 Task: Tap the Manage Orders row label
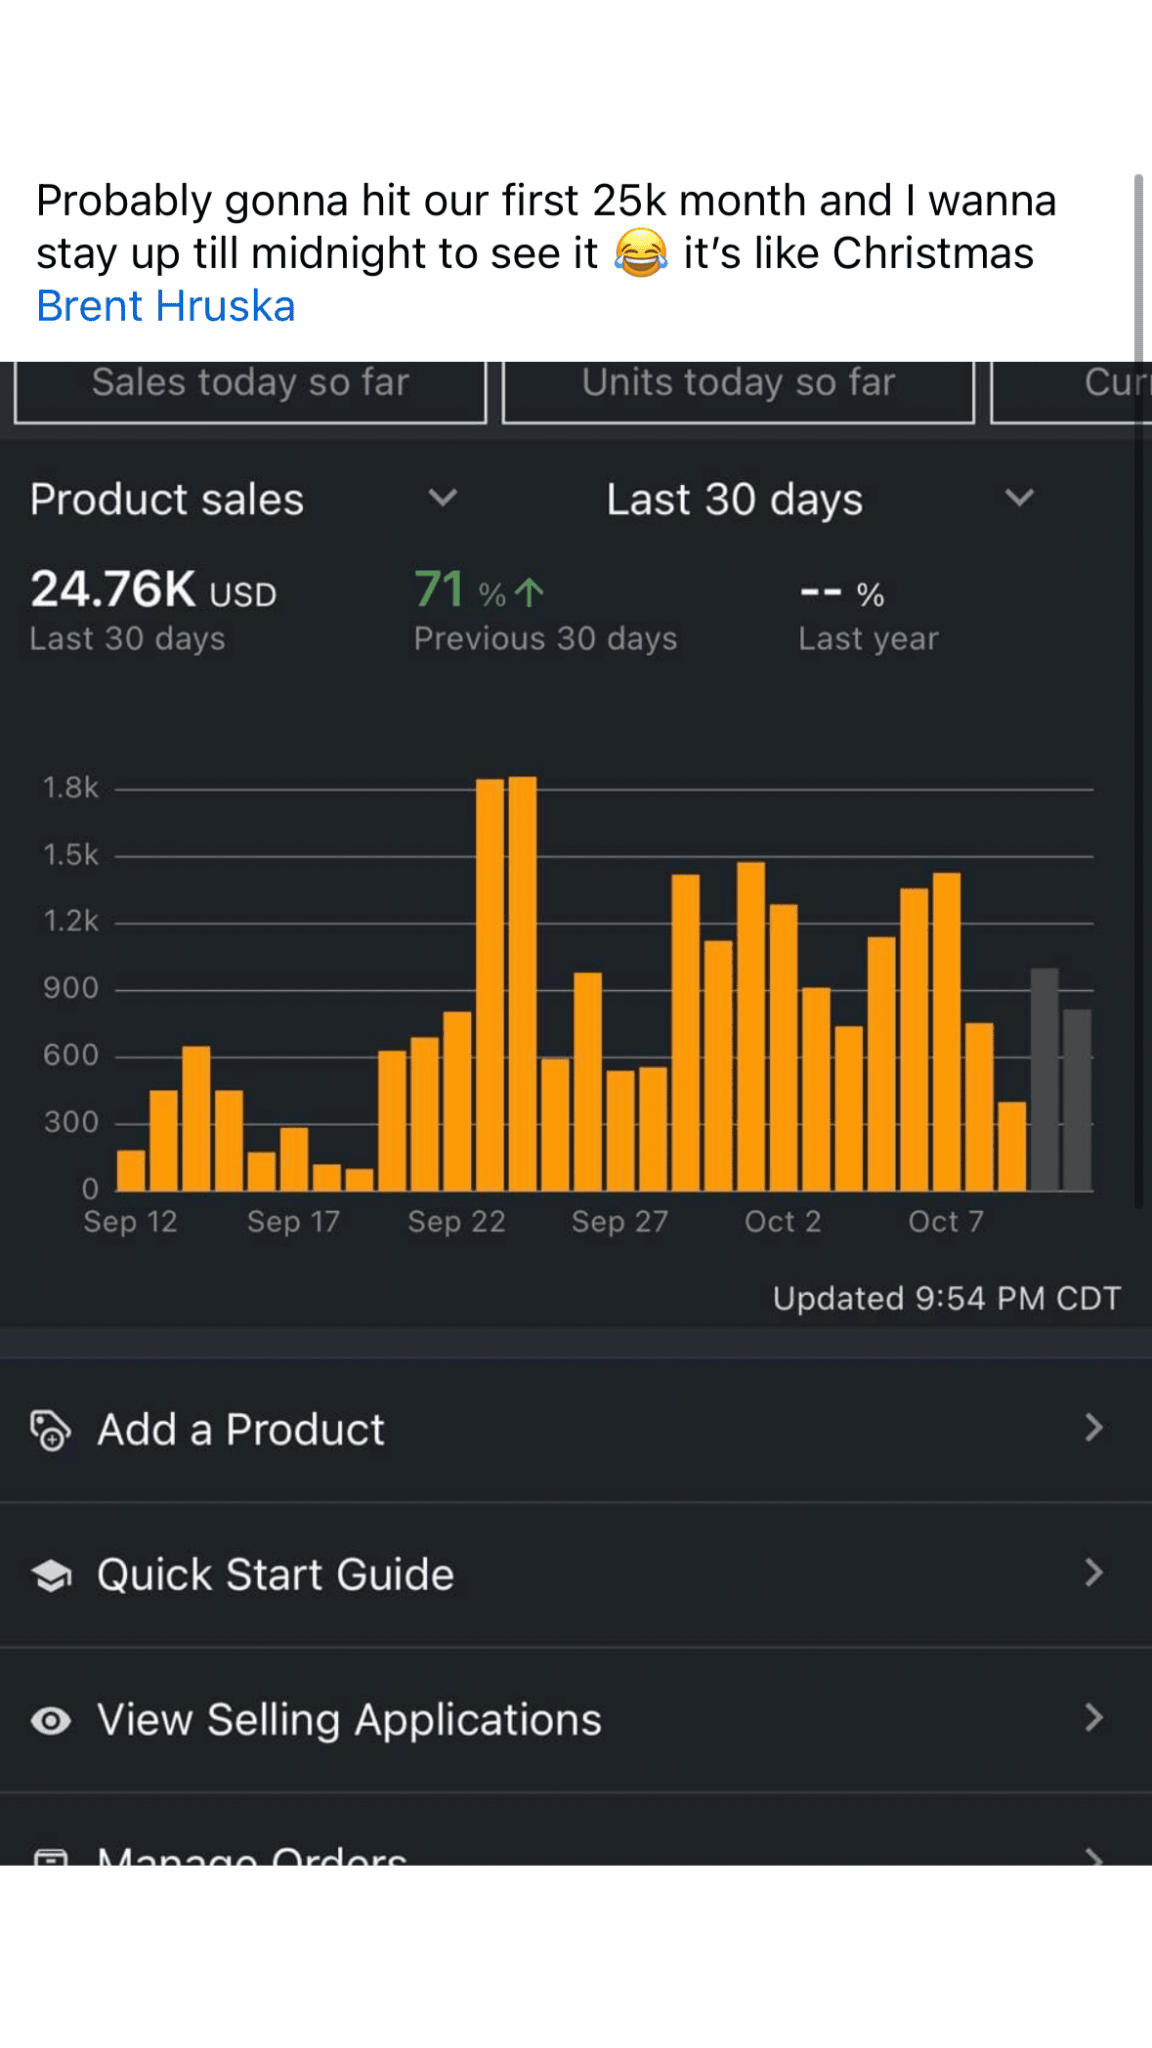tap(252, 1856)
